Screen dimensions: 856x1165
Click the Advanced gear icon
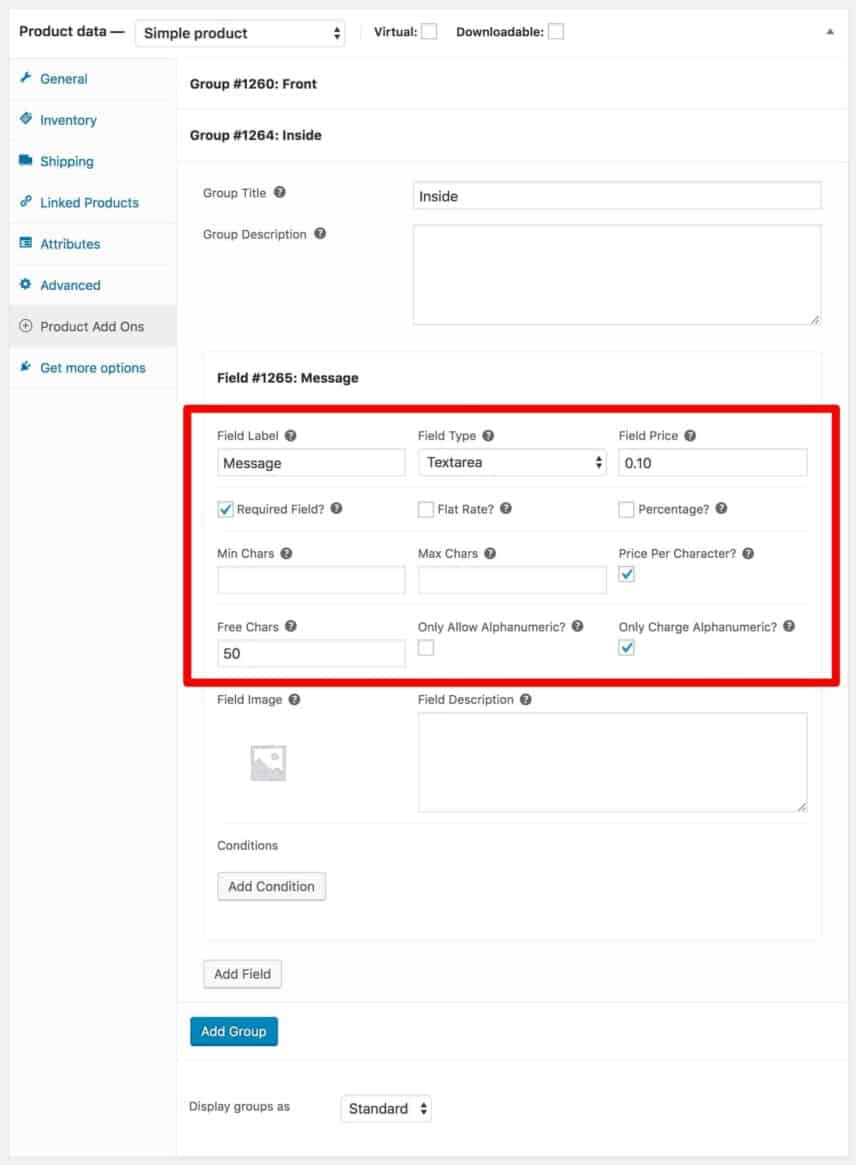point(28,285)
